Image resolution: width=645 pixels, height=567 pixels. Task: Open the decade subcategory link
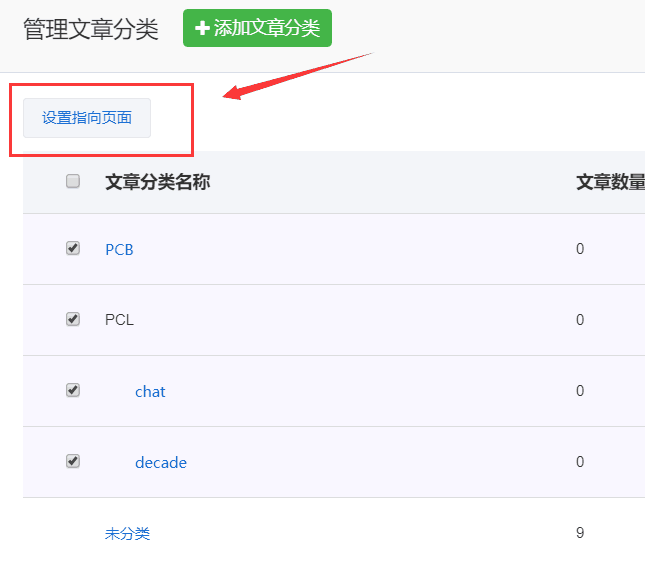pos(161,462)
